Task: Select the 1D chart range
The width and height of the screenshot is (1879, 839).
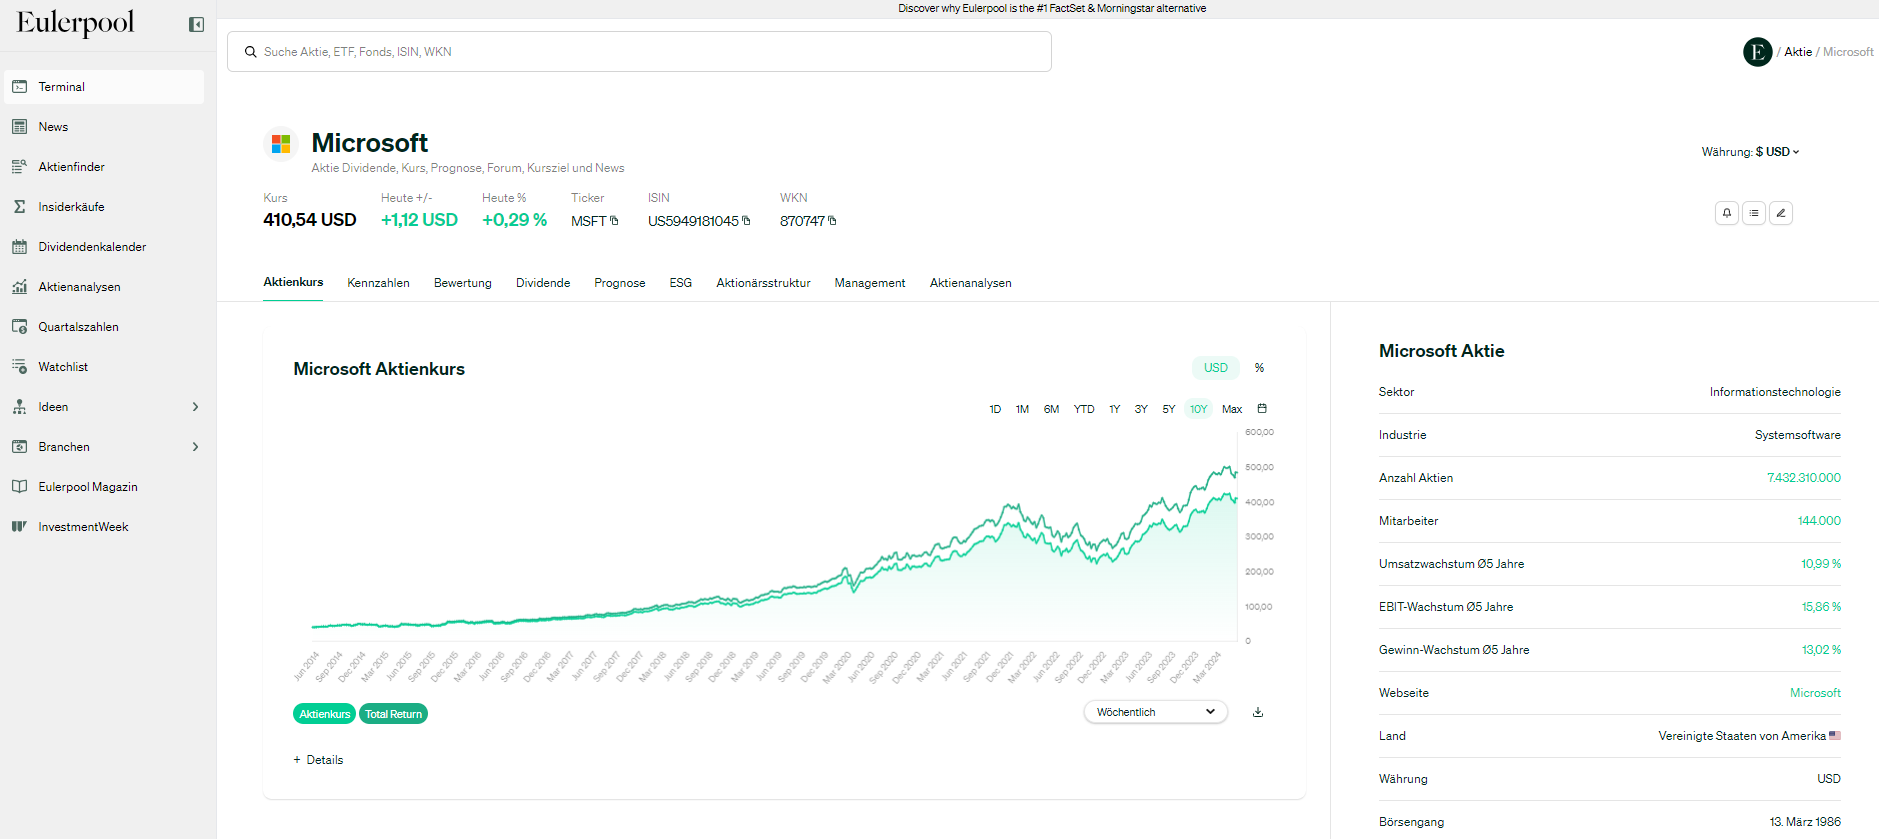Action: coord(995,409)
